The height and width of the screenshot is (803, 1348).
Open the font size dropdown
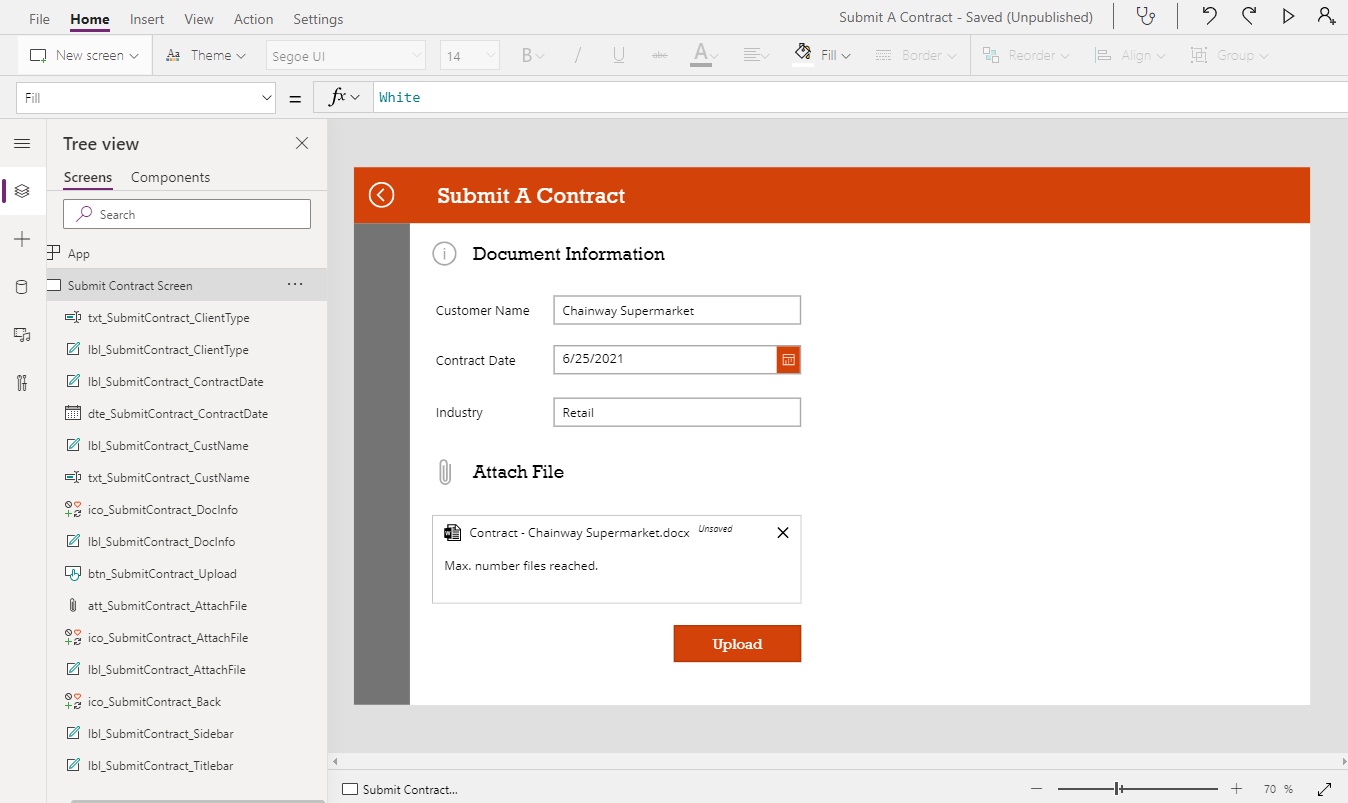tap(469, 55)
